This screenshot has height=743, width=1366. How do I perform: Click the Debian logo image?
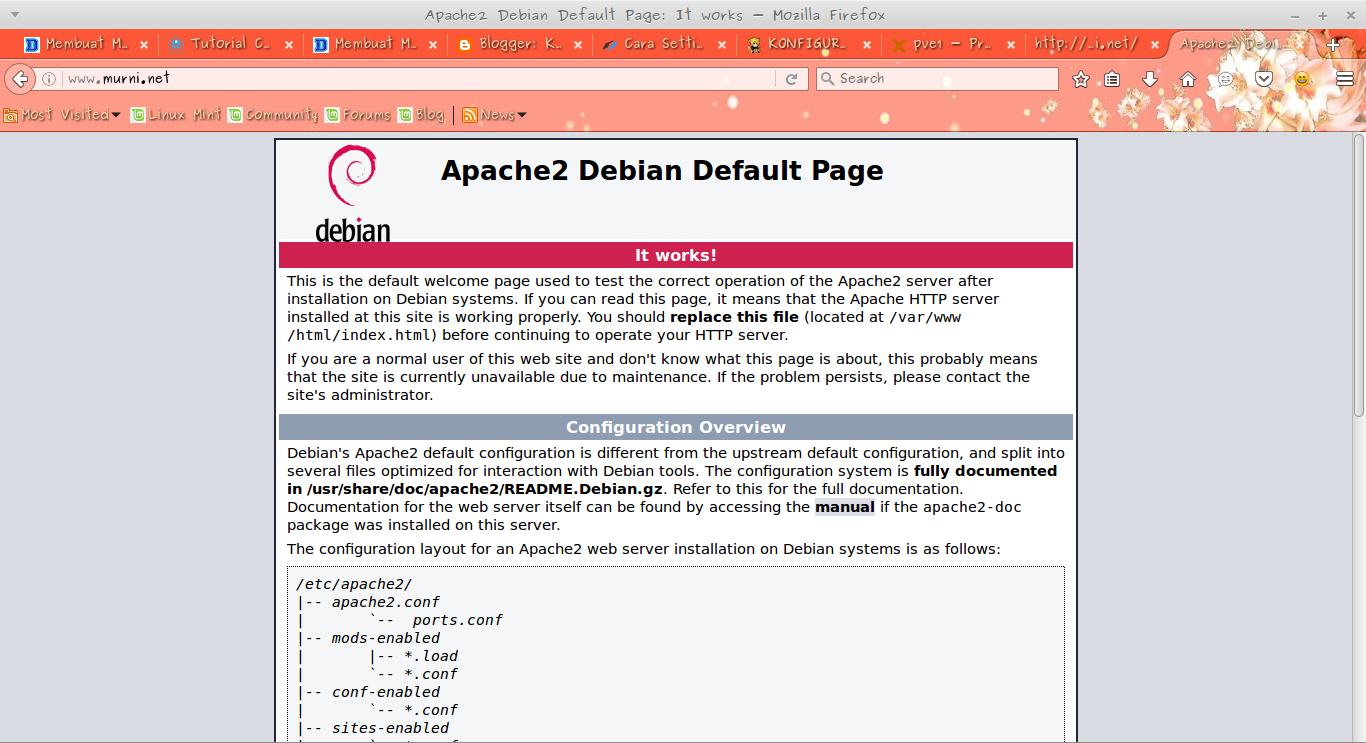point(352,193)
